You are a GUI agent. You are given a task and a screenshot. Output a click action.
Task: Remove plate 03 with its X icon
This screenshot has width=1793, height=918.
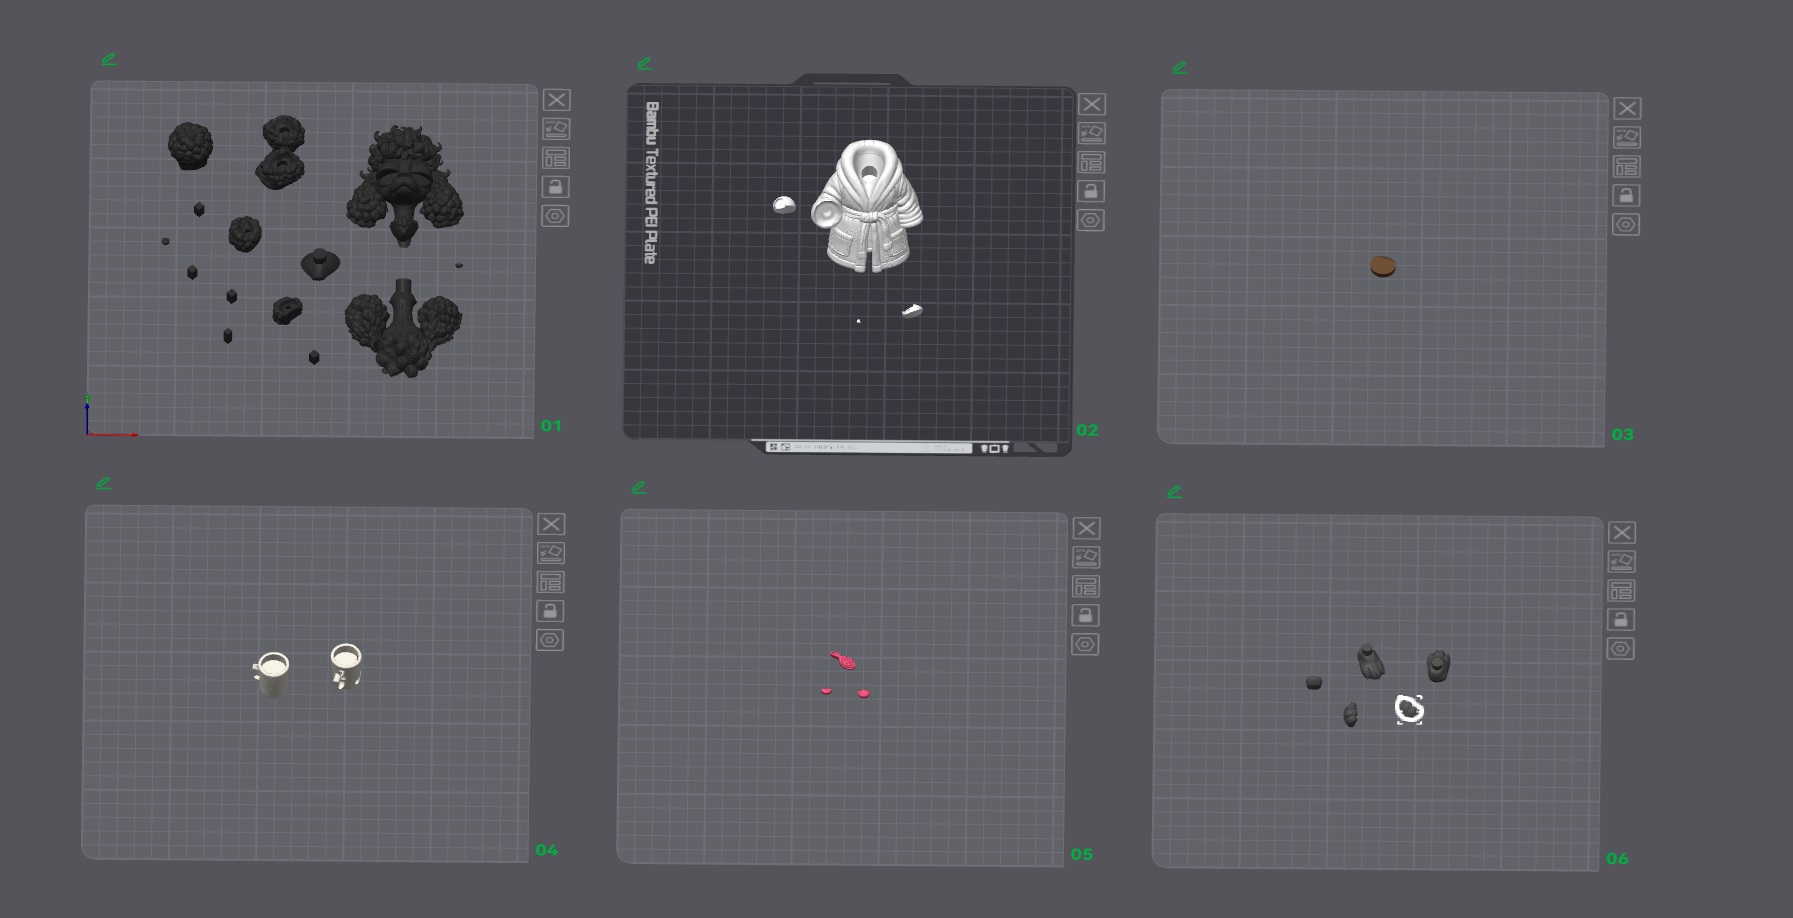click(1627, 108)
